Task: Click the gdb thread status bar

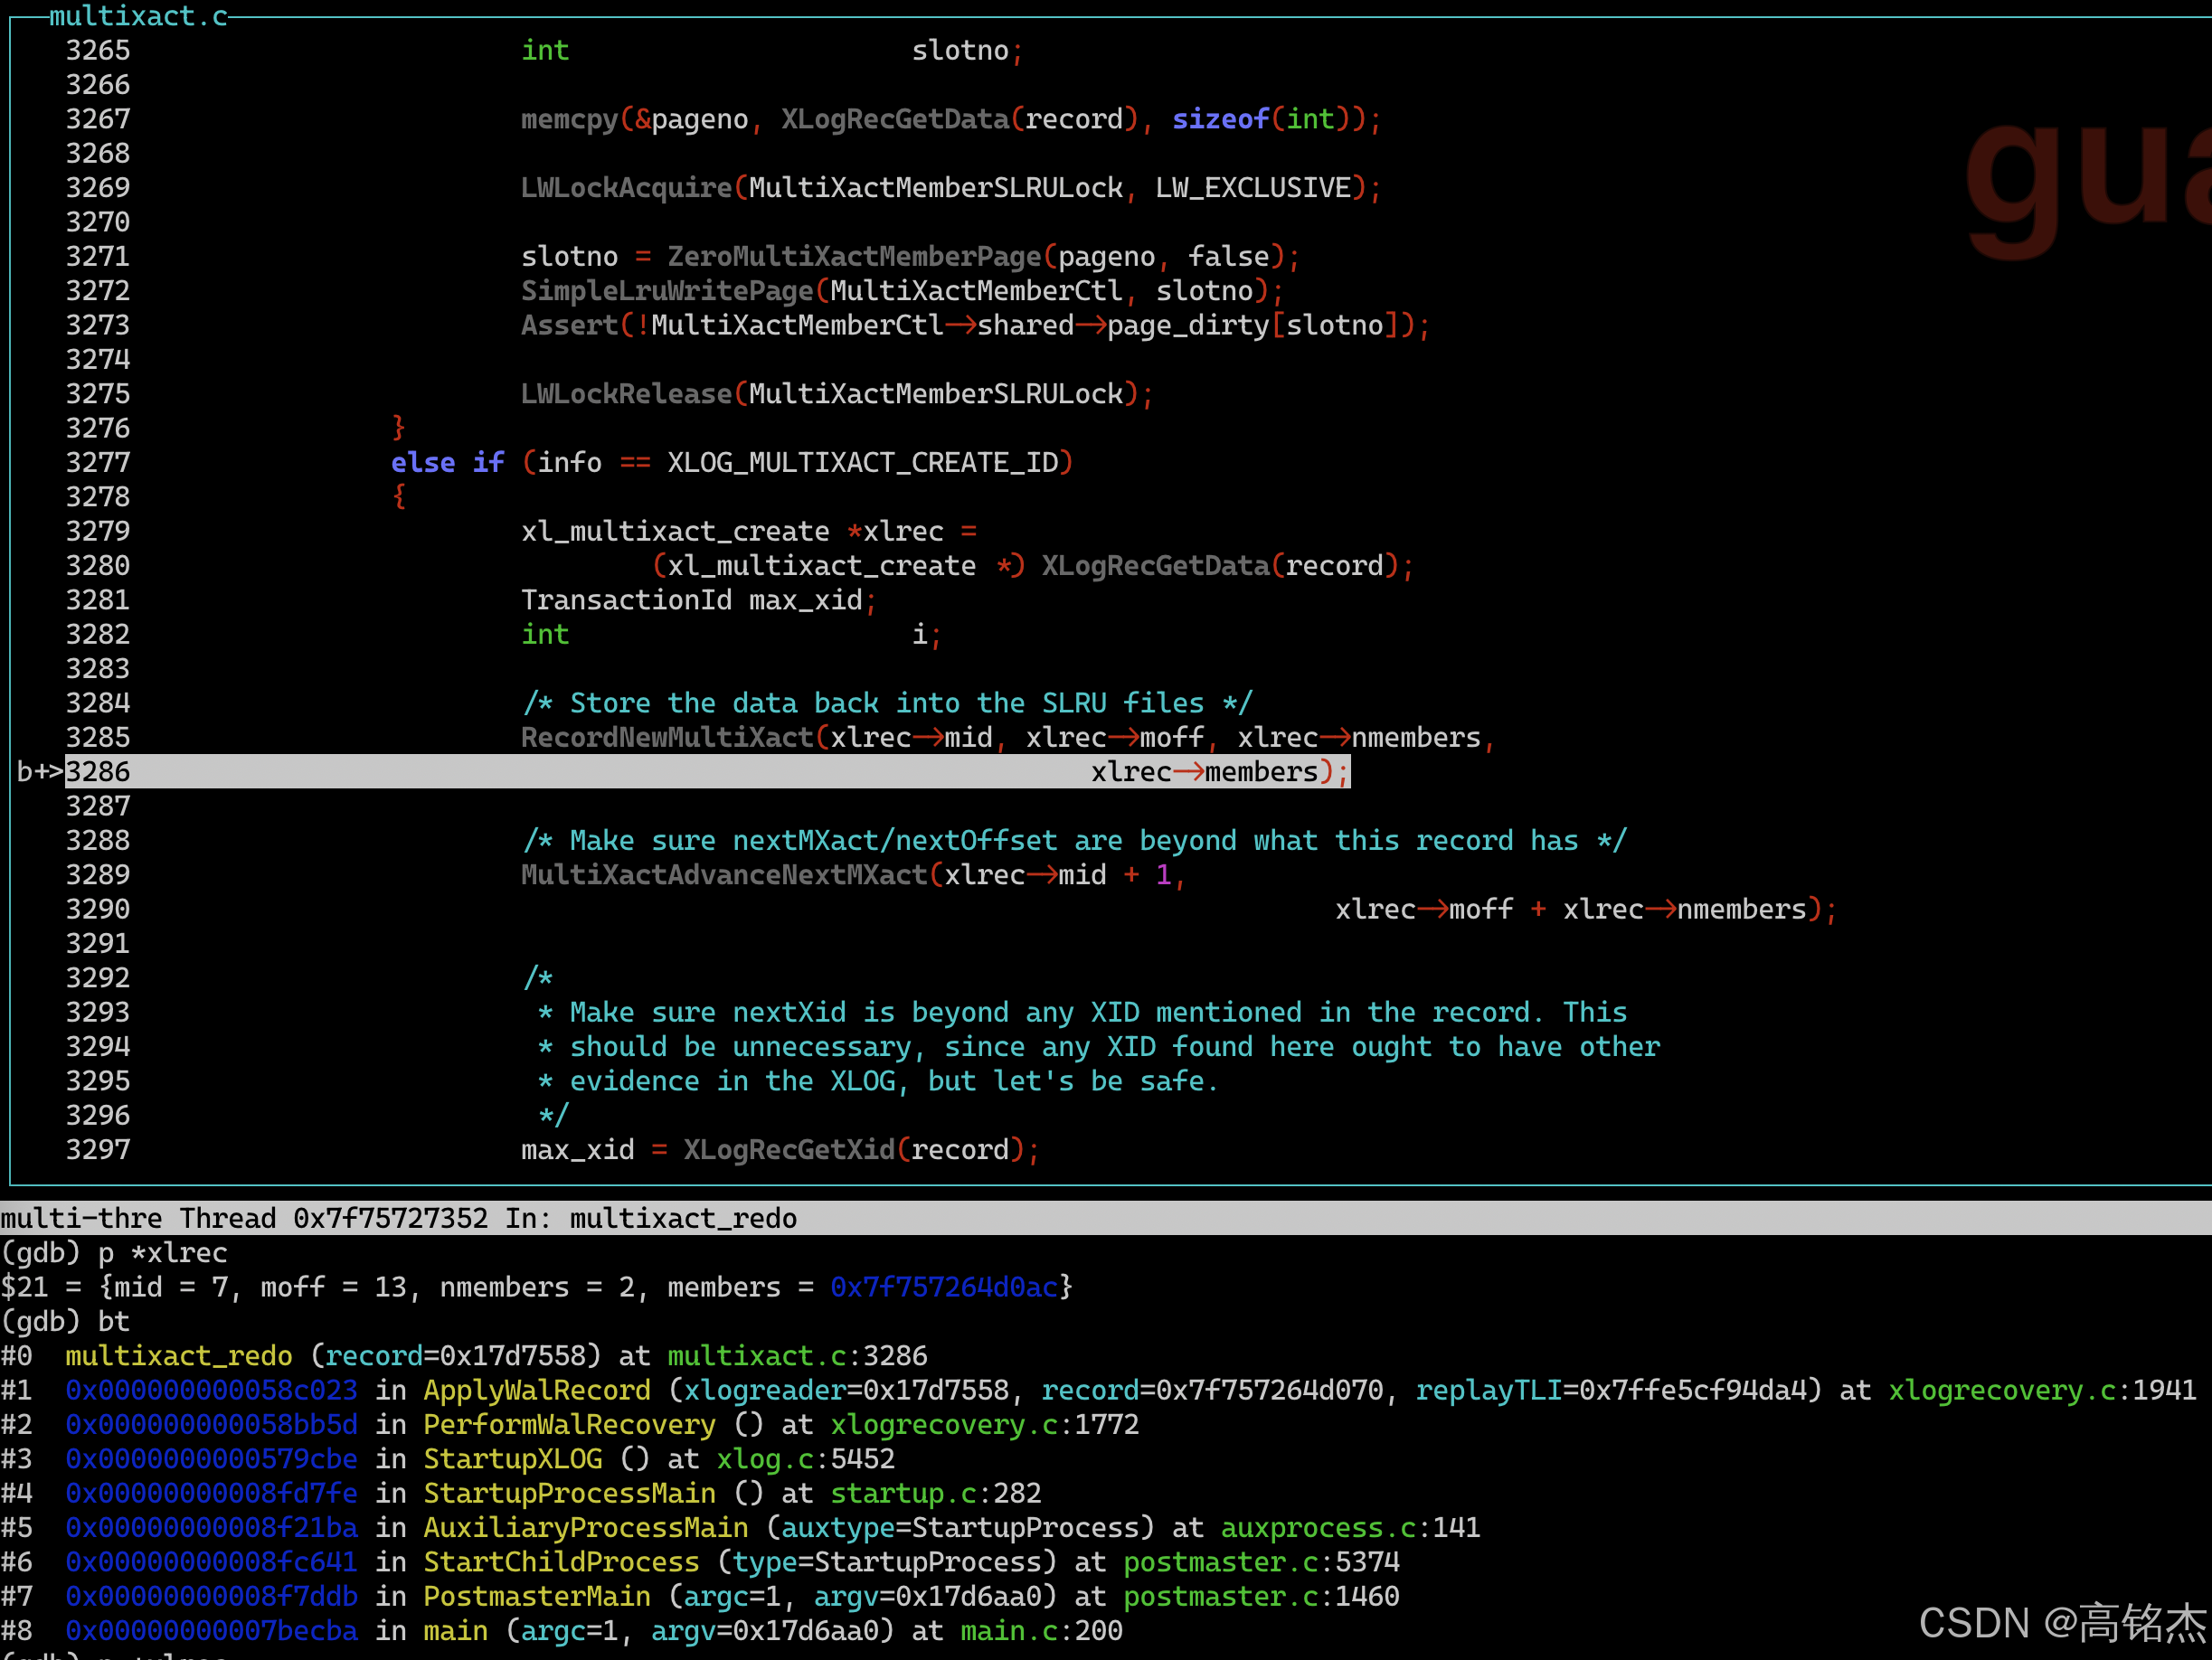Action: pos(400,1219)
